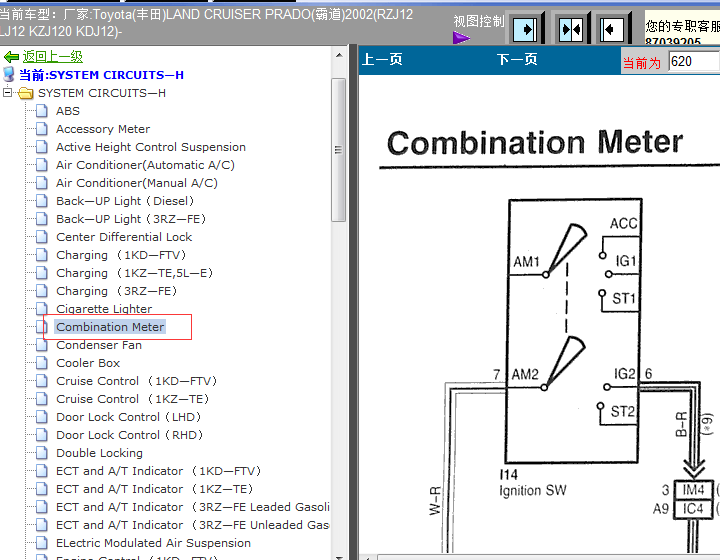
Task: Open Center Differential Lock entry
Action: coord(124,237)
